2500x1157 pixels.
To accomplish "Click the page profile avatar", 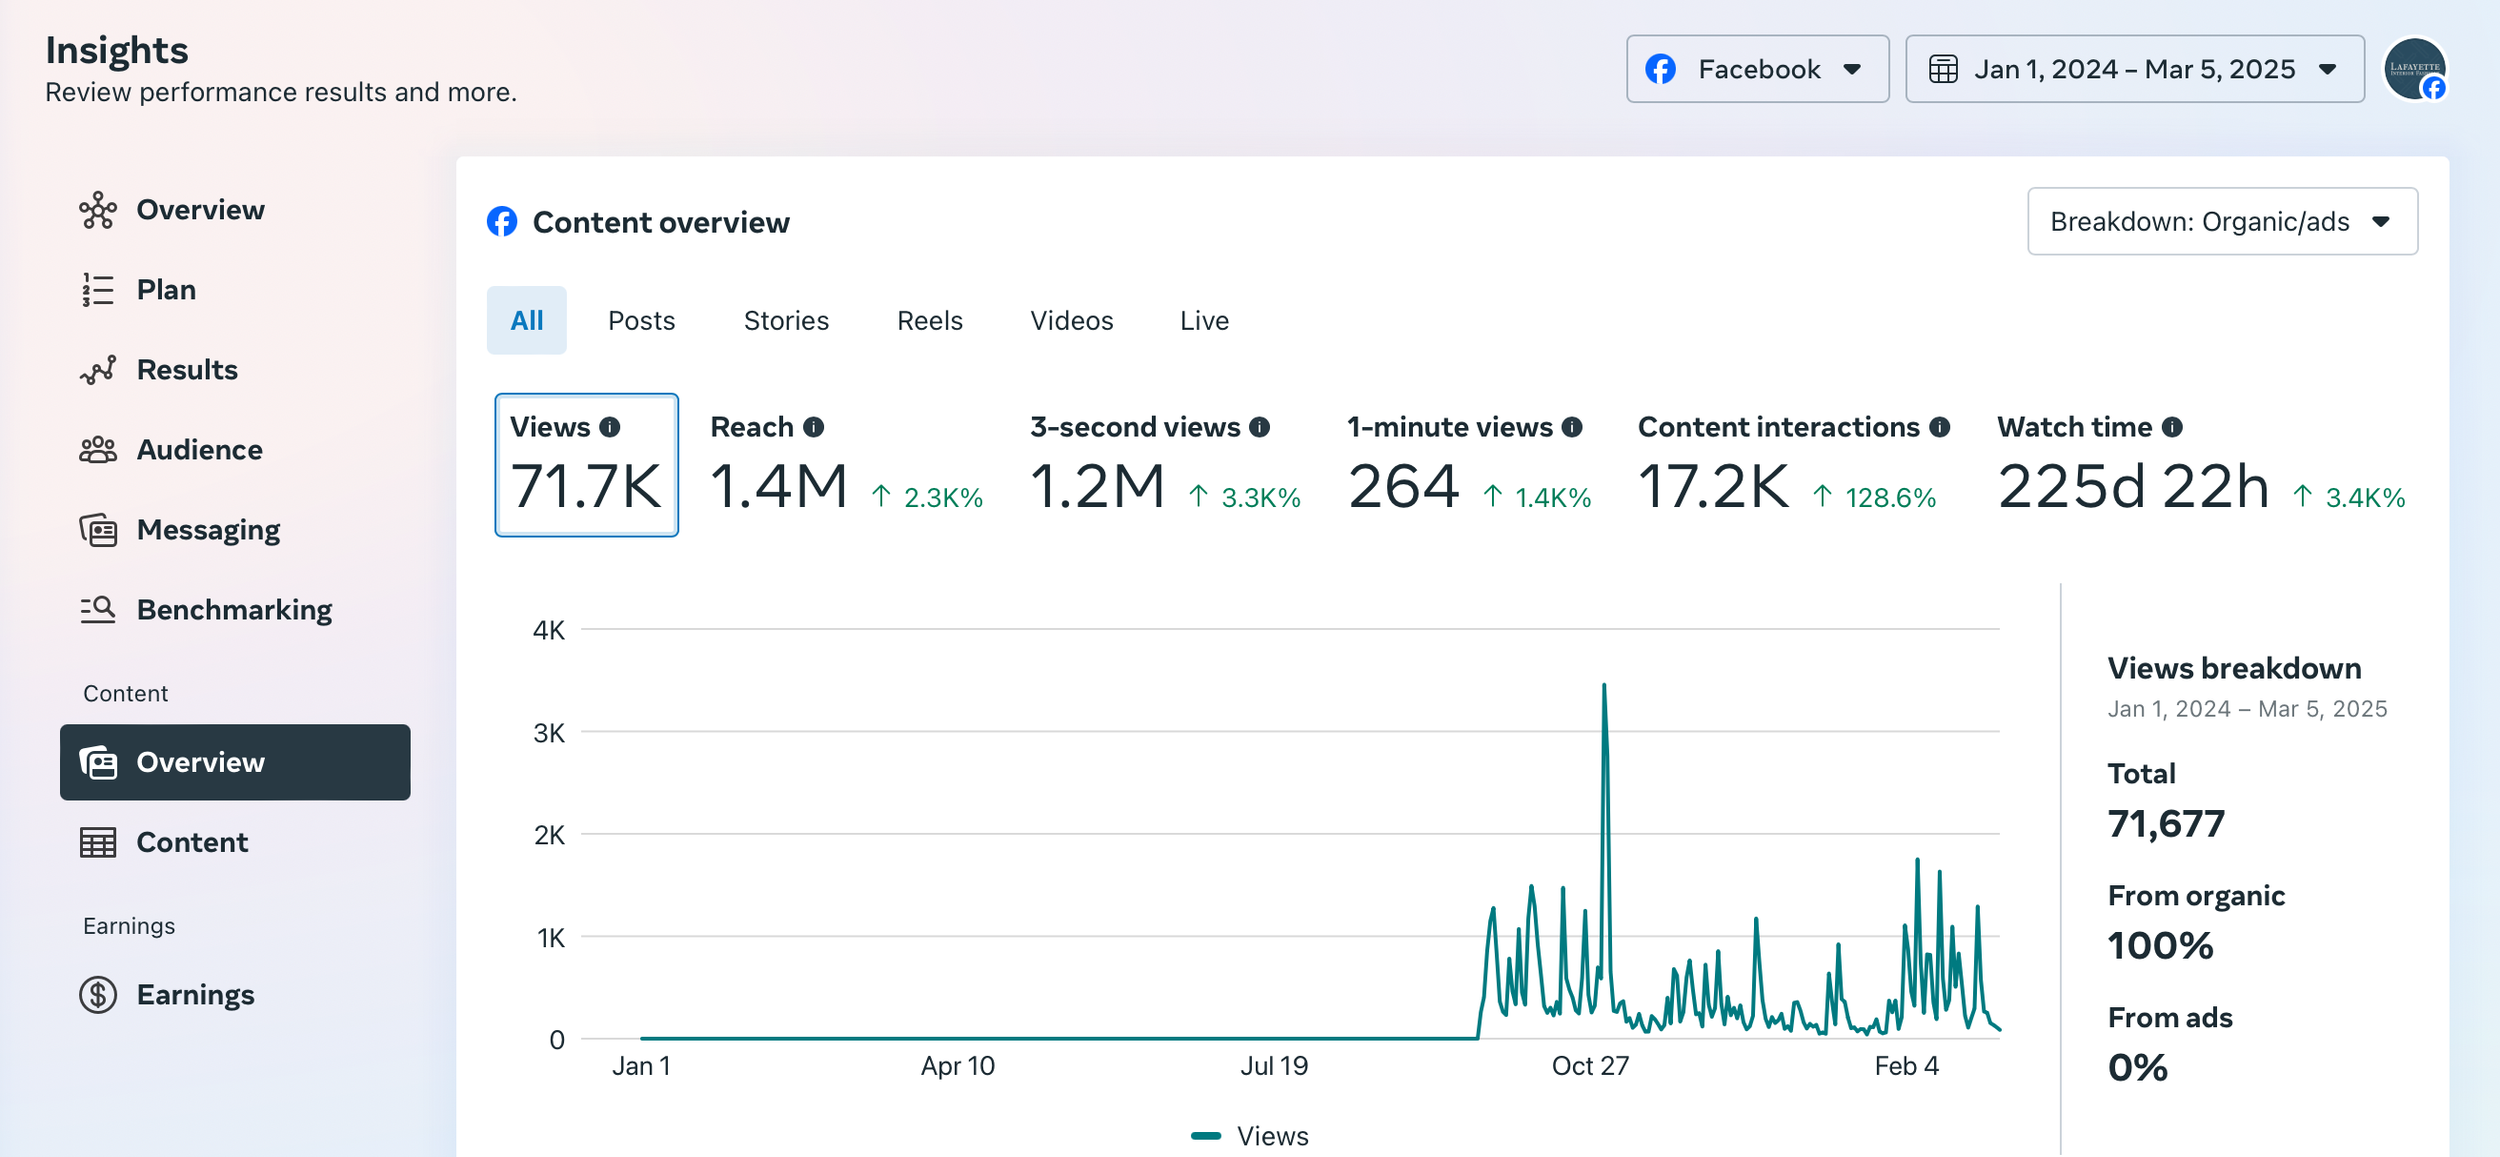I will tap(2414, 69).
